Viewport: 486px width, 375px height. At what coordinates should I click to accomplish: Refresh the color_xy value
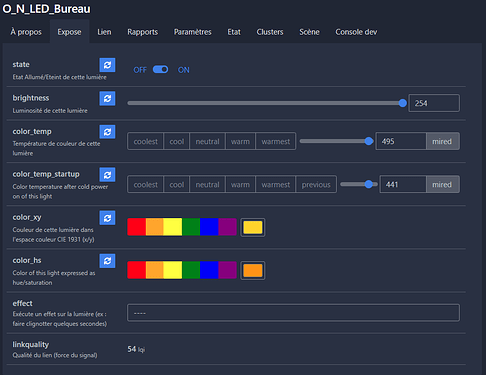pos(107,218)
